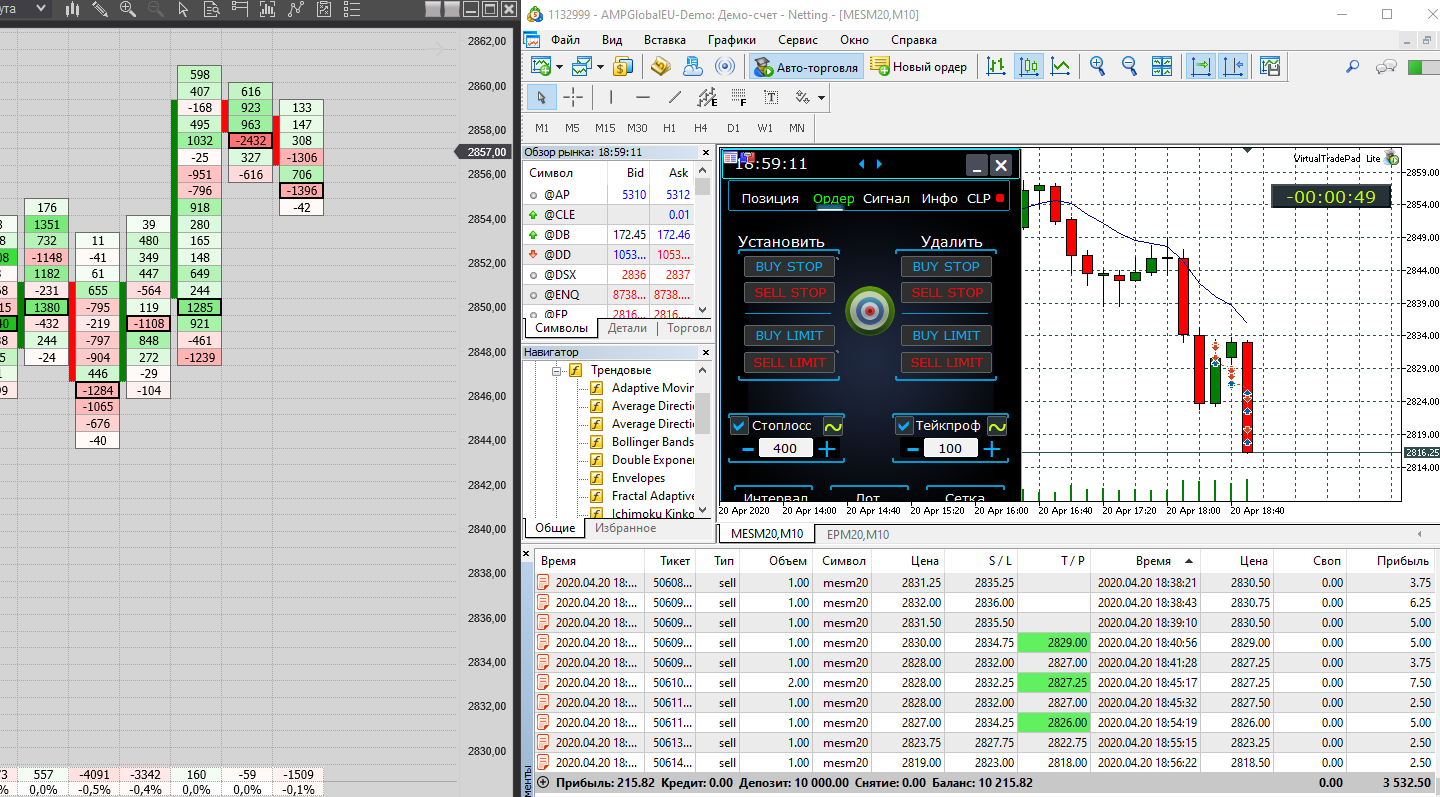Click the Новый ордер toolbar button
1440x797 pixels.
tap(919, 67)
